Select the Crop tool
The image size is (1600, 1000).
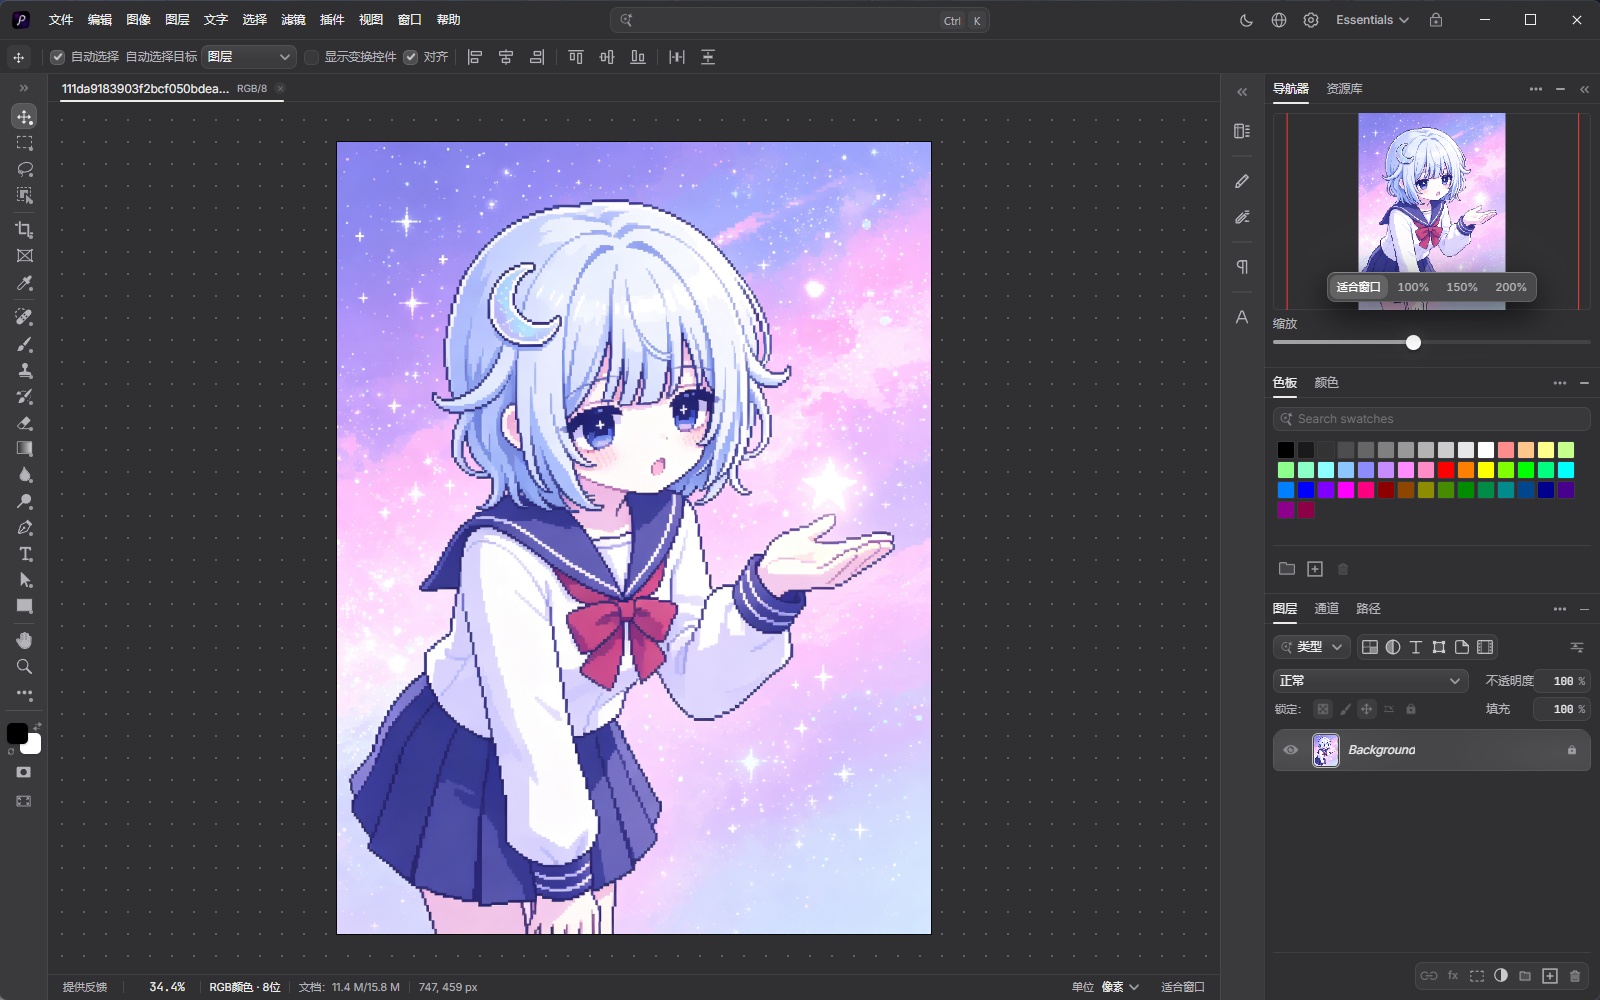pyautogui.click(x=25, y=230)
